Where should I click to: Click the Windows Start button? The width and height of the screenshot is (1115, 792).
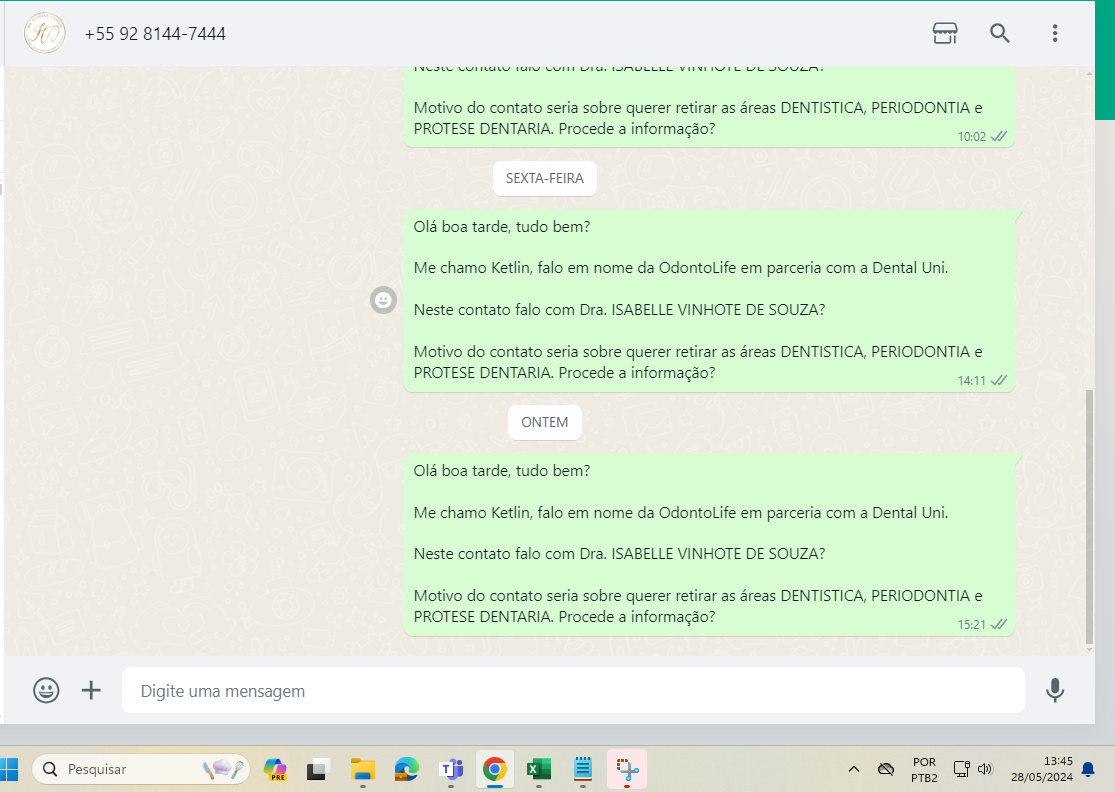pyautogui.click(x=9, y=769)
